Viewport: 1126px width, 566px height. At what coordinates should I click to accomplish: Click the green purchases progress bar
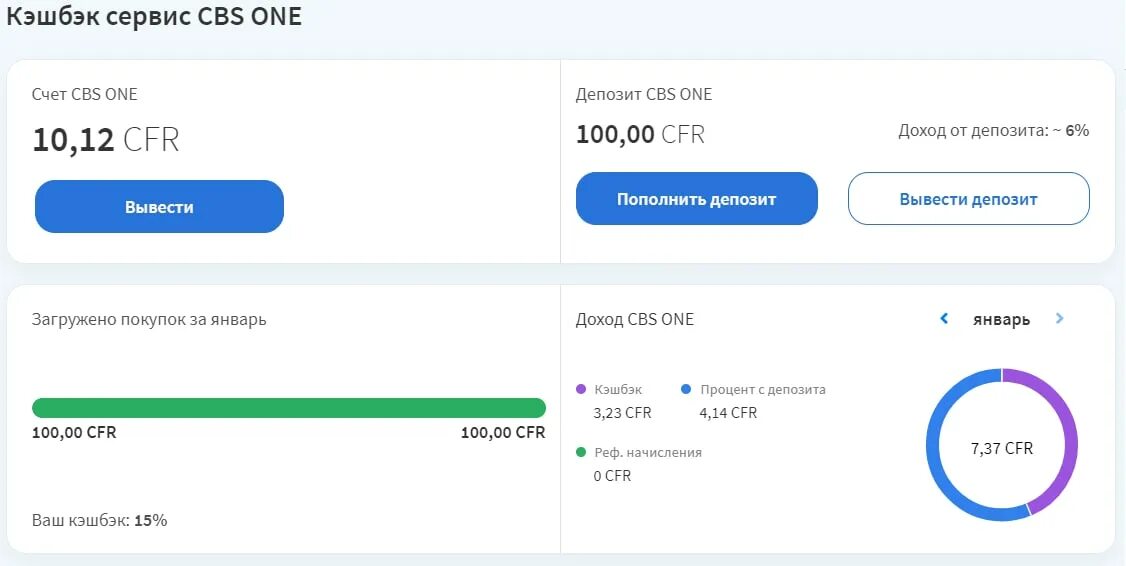[288, 408]
